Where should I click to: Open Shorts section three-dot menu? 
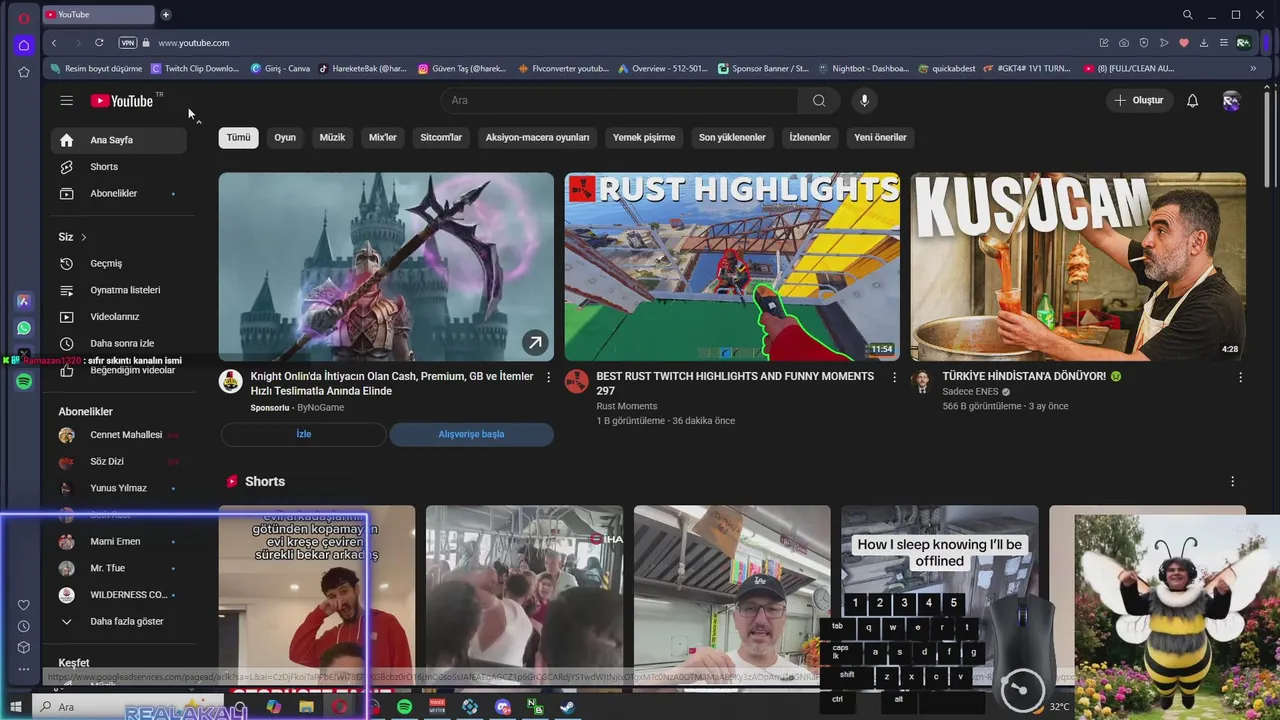click(1232, 481)
